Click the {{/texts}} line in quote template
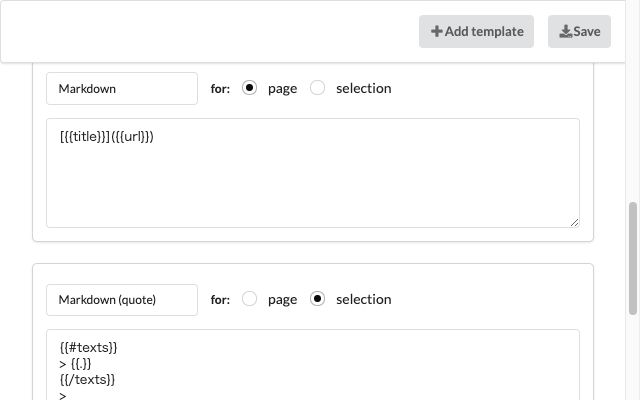The image size is (640, 400). 87,379
